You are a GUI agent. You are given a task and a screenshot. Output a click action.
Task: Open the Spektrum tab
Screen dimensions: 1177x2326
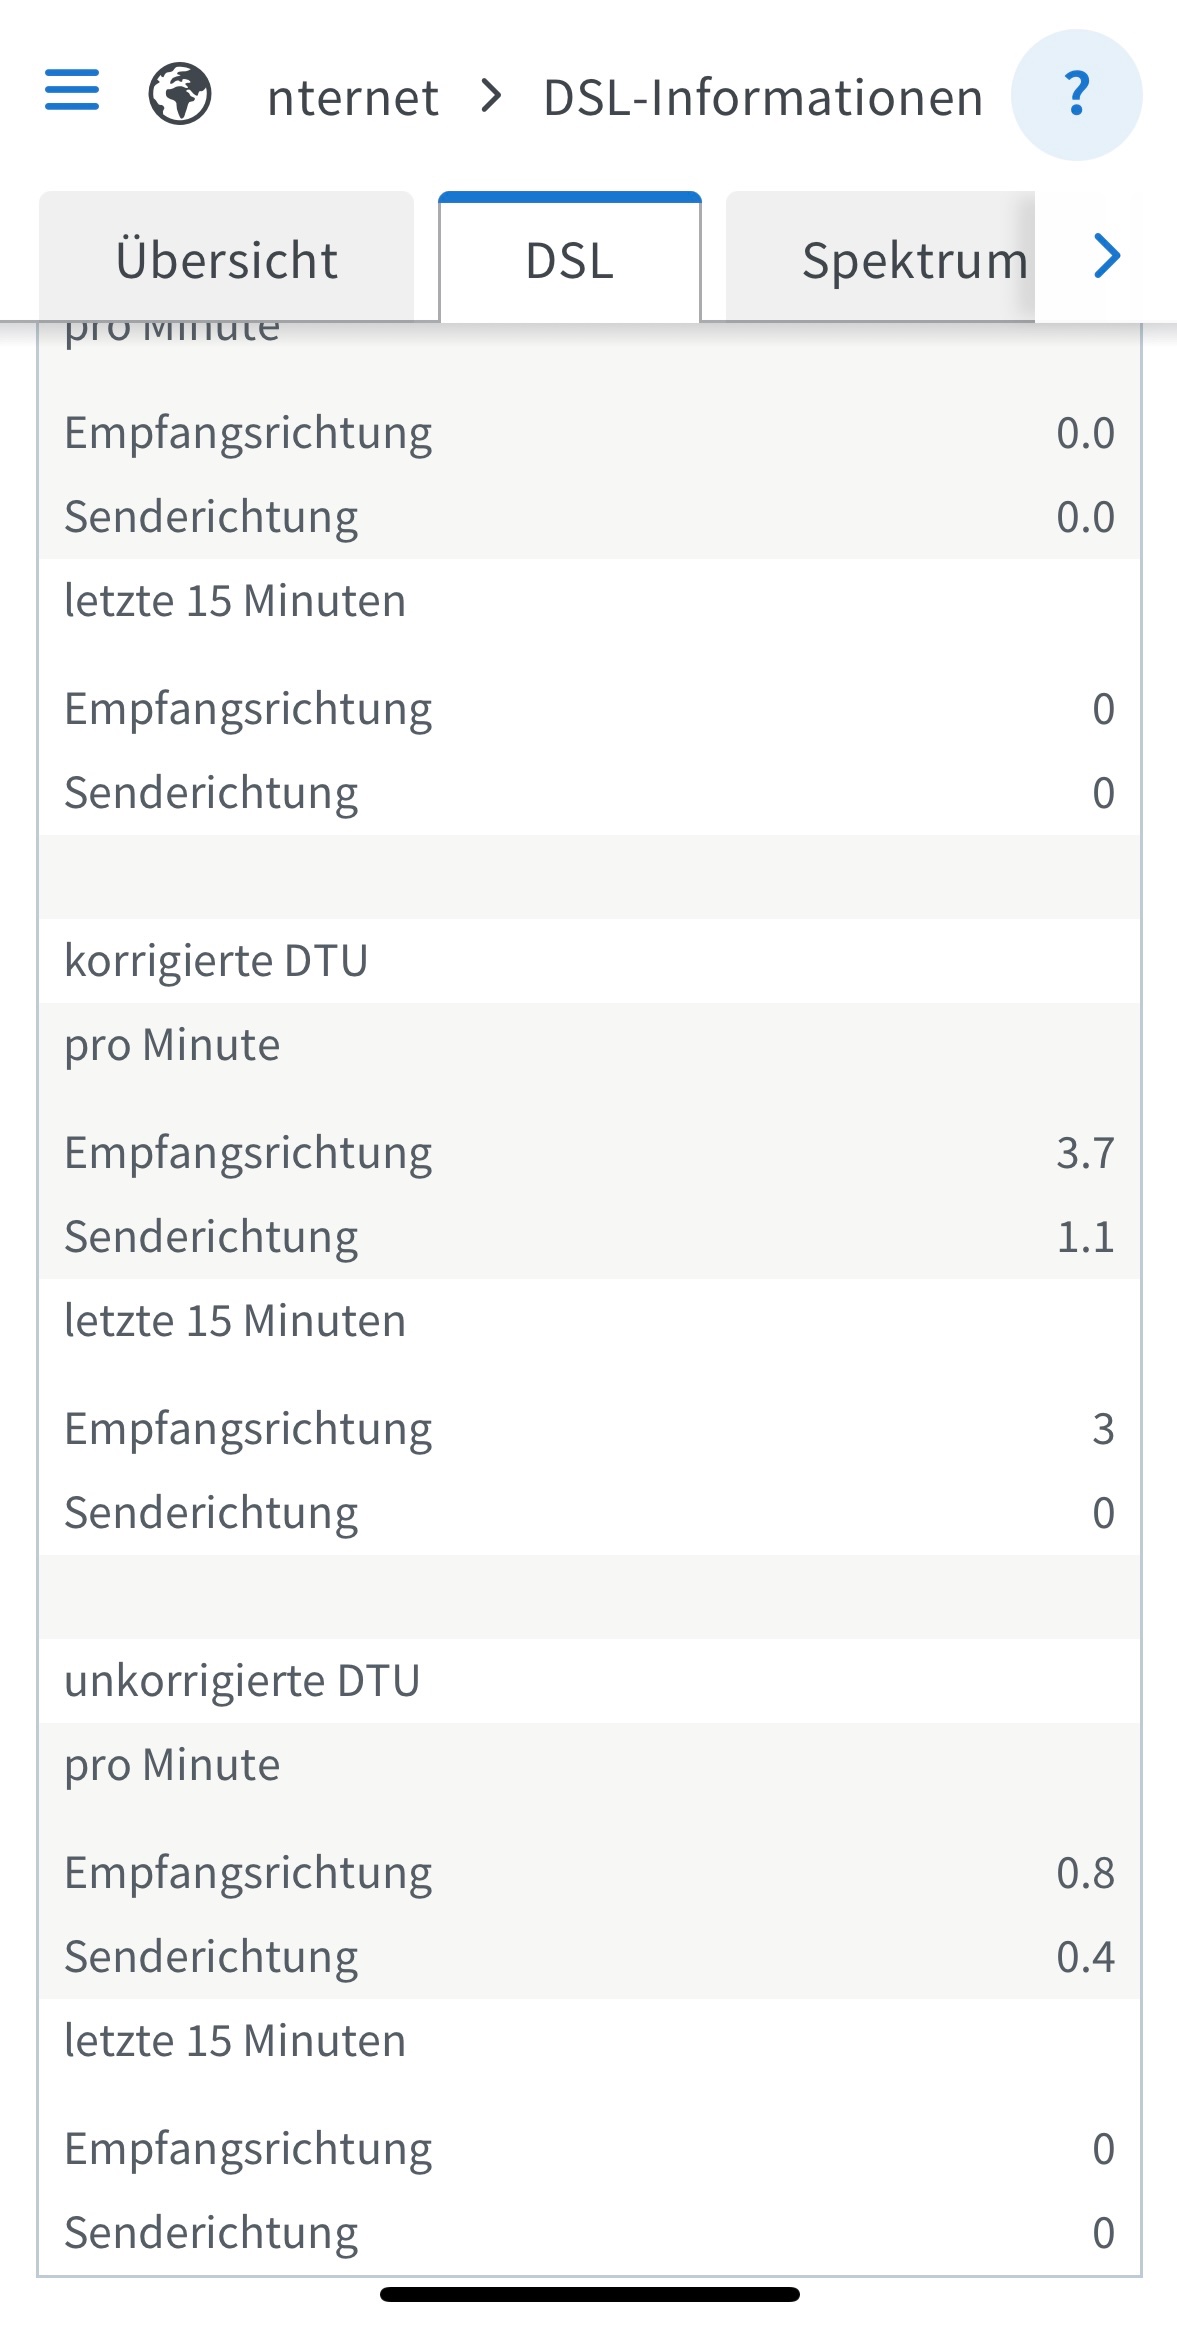[912, 260]
